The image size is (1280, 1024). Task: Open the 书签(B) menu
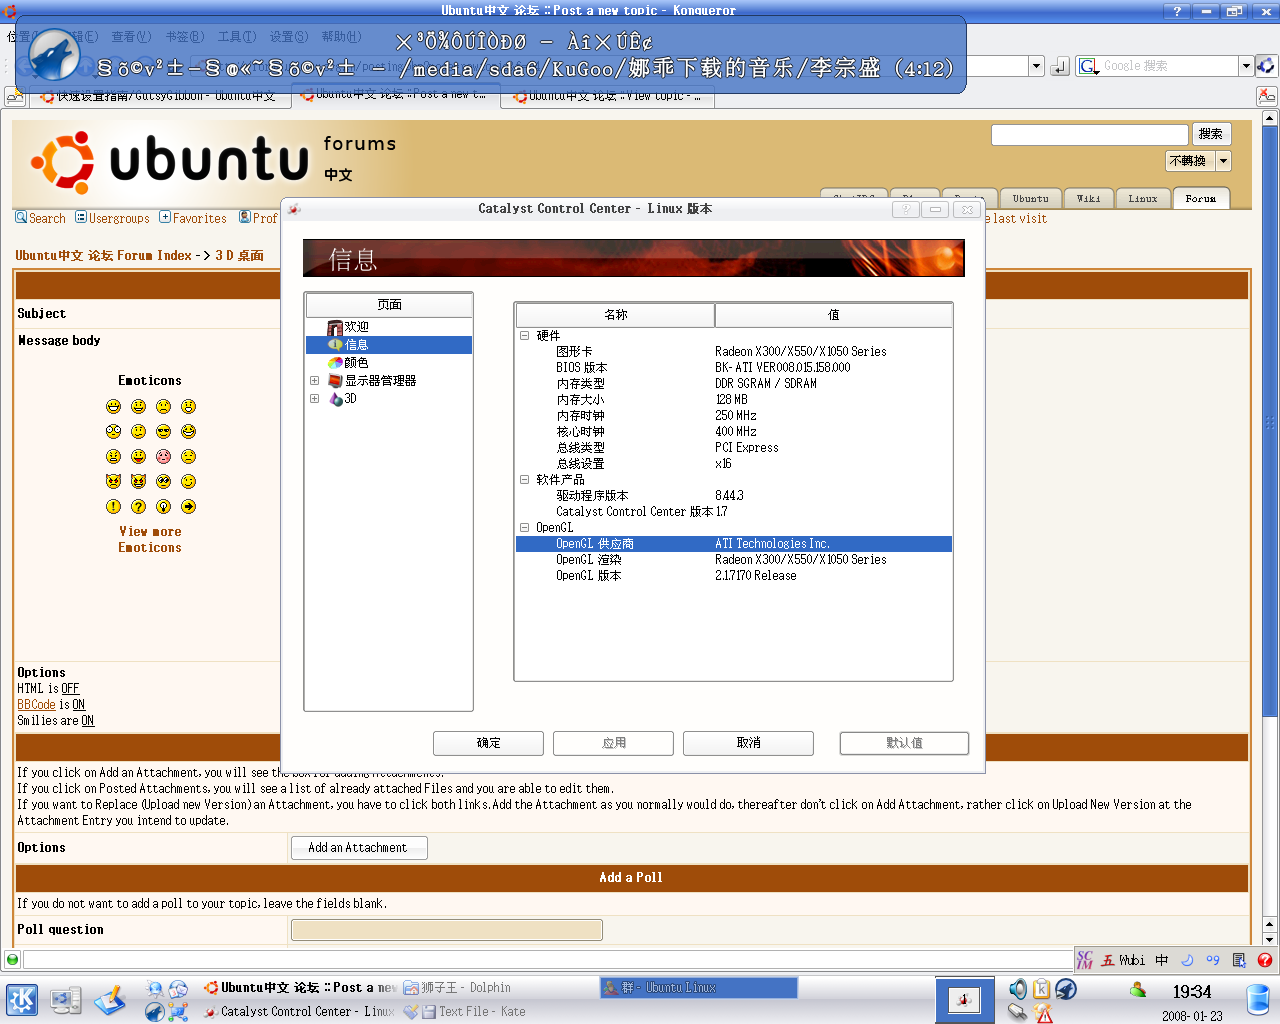click(184, 37)
